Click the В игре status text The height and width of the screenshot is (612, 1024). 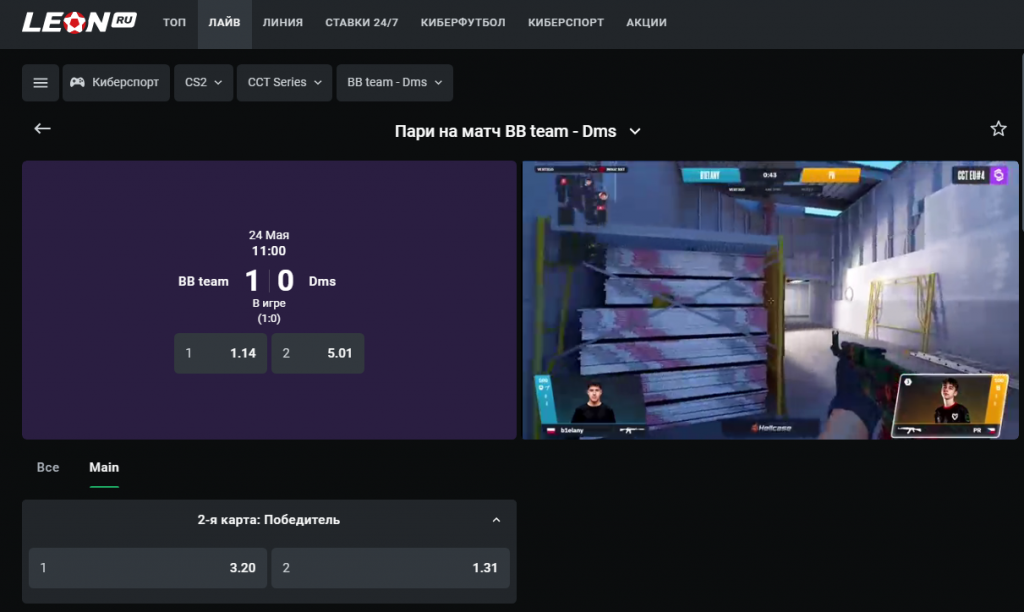[269, 304]
